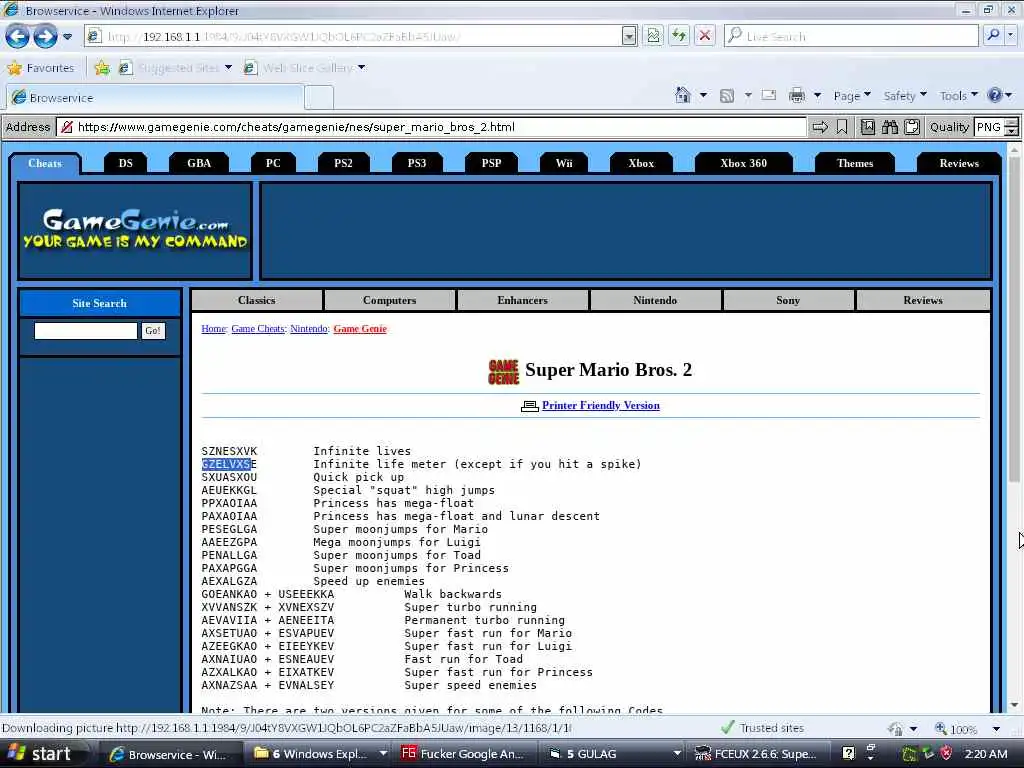Expand the Live Search provider dropdown
Image resolution: width=1024 pixels, height=768 pixels.
1012,35
